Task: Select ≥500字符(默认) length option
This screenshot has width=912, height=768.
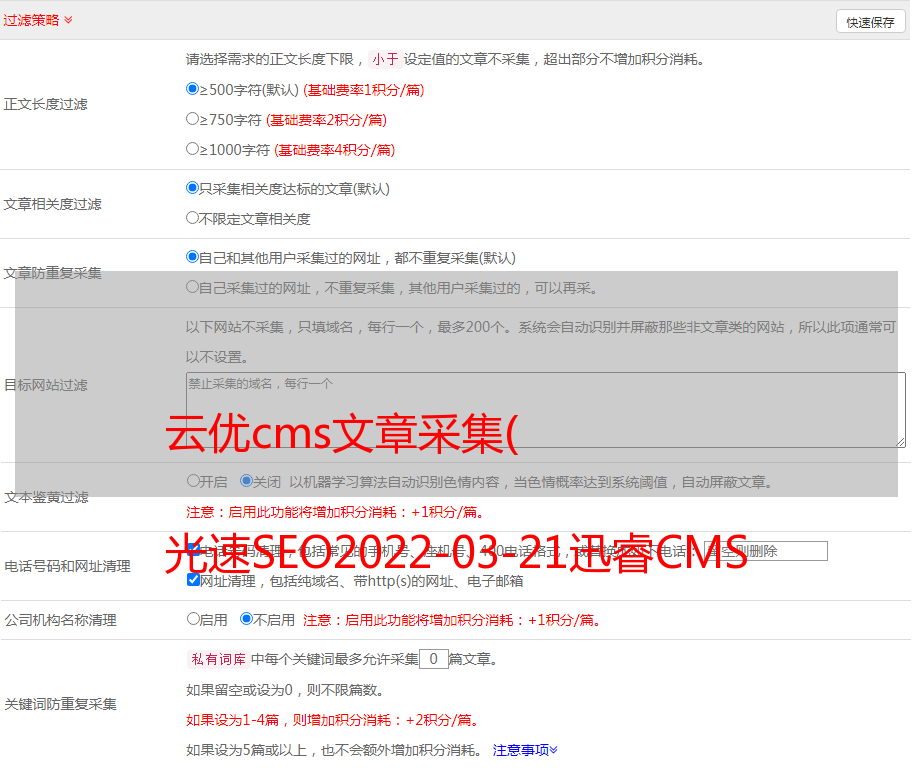Action: coord(193,89)
